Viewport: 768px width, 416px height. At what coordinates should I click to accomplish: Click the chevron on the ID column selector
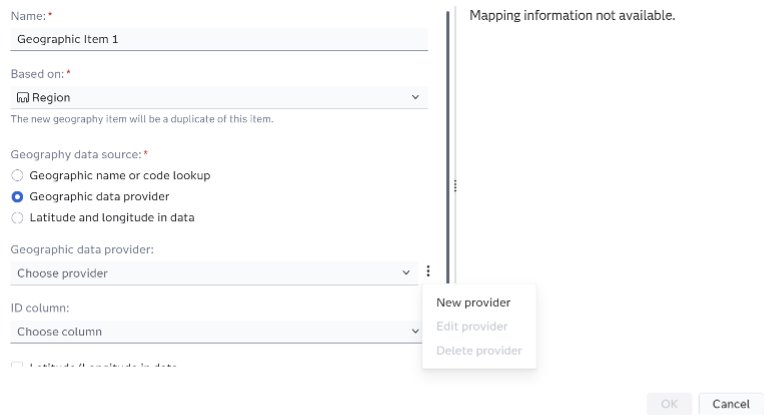pyautogui.click(x=415, y=331)
